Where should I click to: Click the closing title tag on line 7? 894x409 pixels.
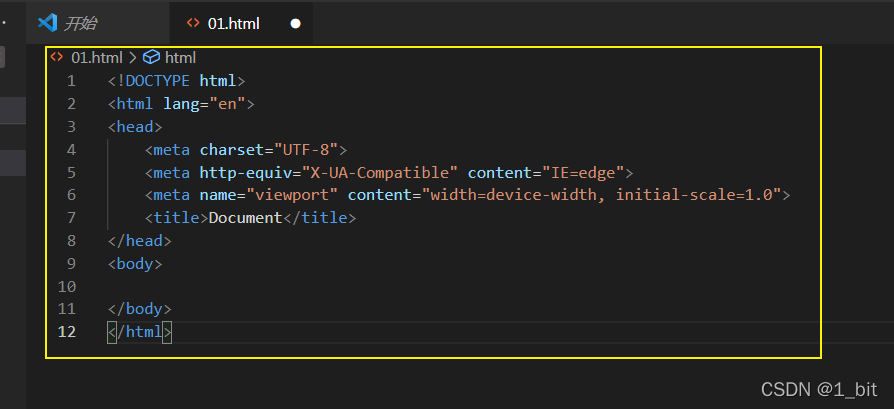(x=320, y=218)
